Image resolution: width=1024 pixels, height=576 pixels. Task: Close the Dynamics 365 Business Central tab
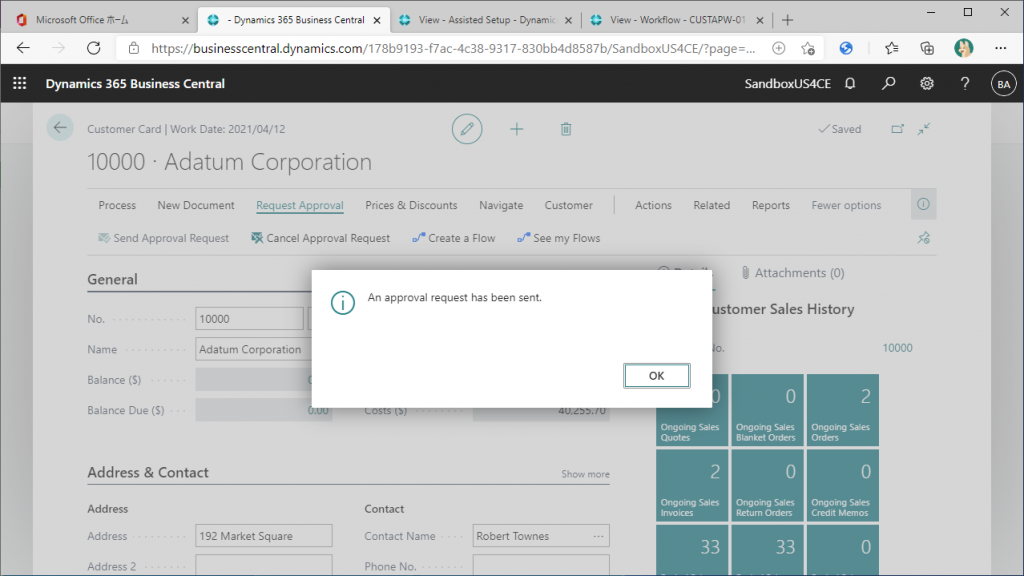[x=377, y=20]
